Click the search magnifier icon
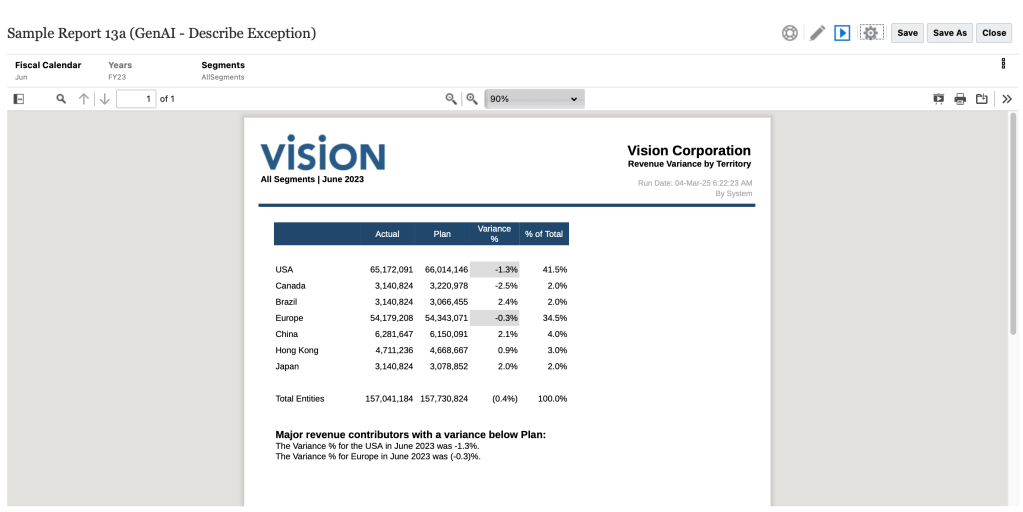Screen dimensions: 1023x512 61,99
